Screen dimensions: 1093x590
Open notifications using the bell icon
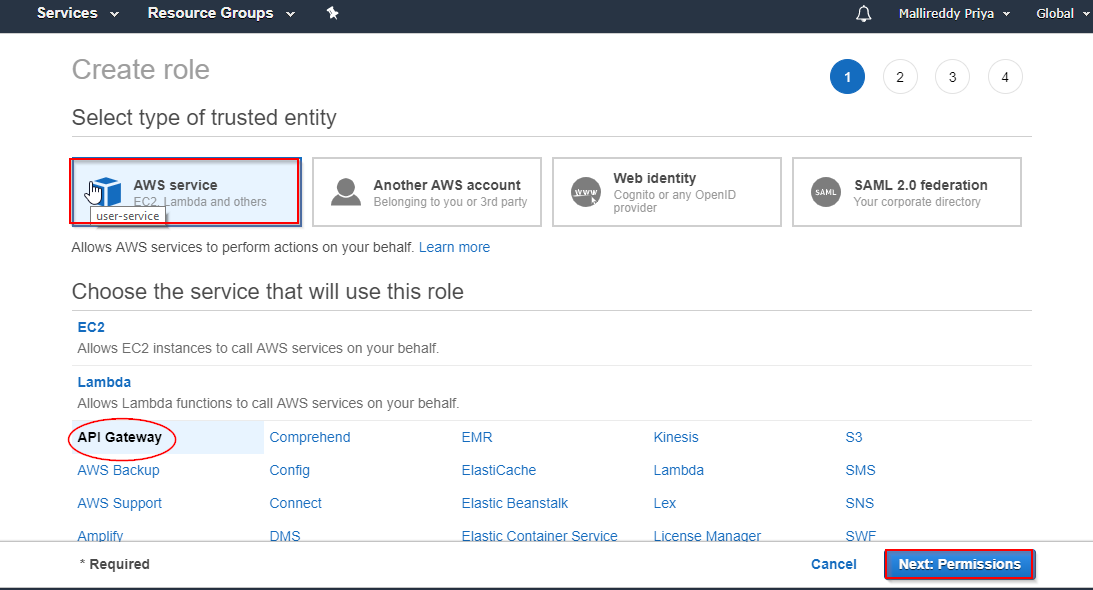click(862, 14)
